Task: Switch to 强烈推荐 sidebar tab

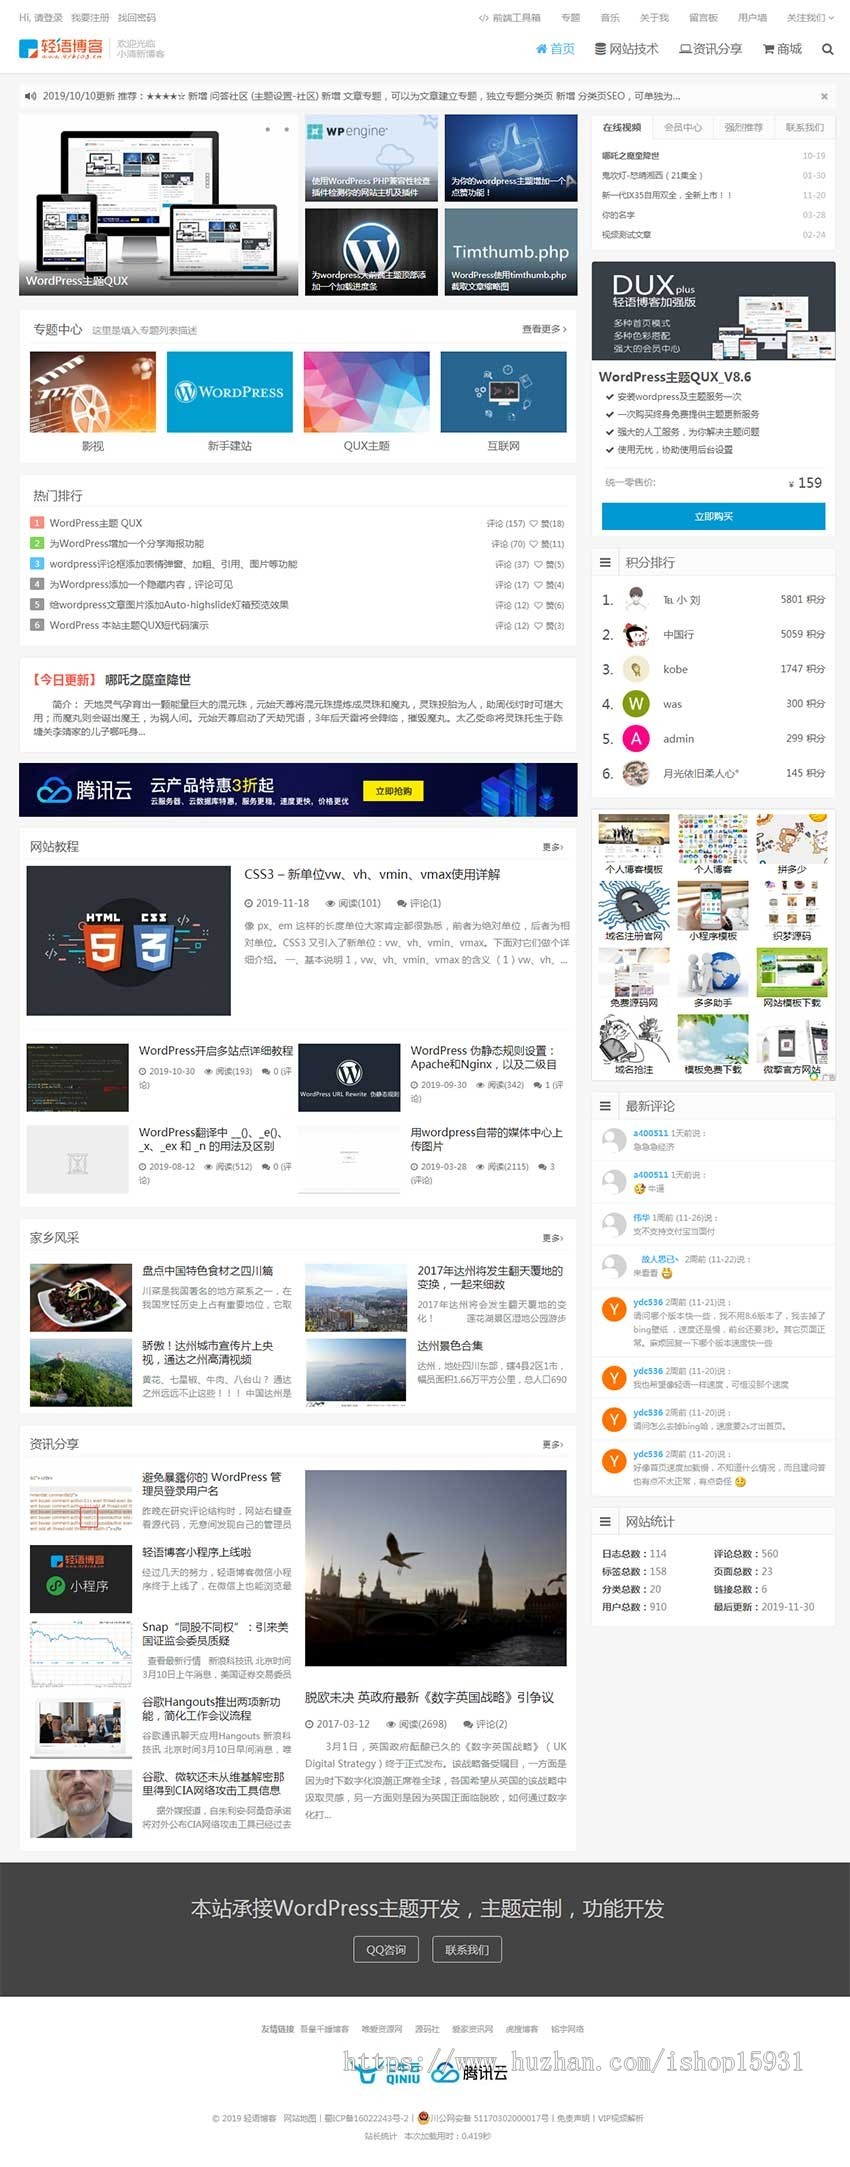Action: click(x=744, y=127)
